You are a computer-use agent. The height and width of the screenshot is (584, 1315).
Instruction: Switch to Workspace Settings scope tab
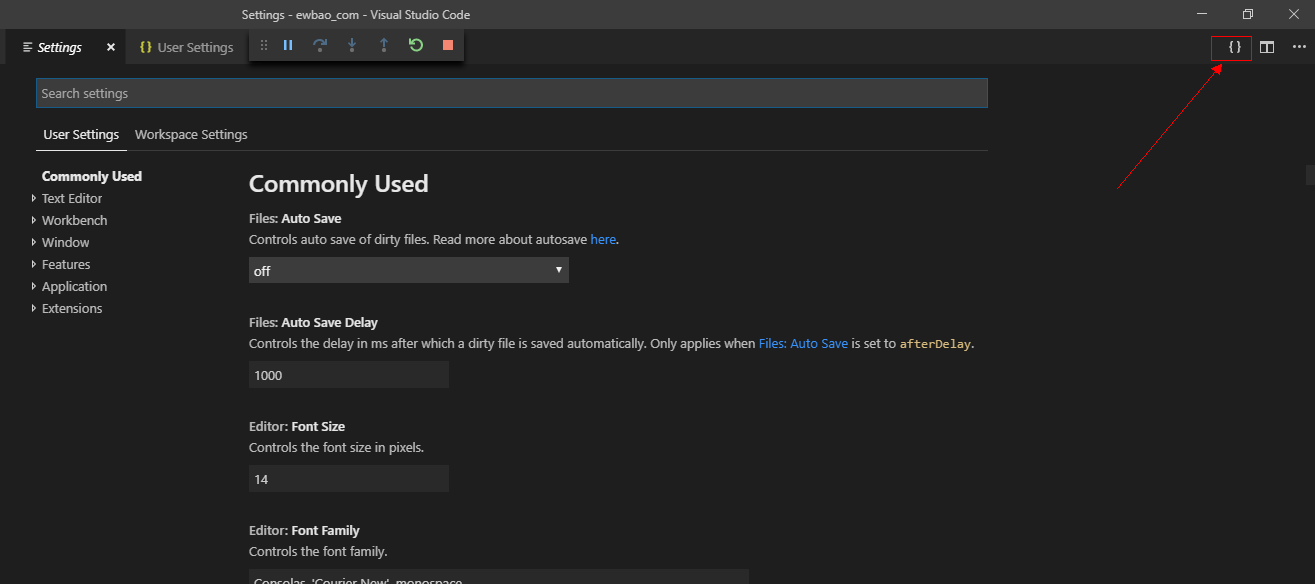coord(191,134)
